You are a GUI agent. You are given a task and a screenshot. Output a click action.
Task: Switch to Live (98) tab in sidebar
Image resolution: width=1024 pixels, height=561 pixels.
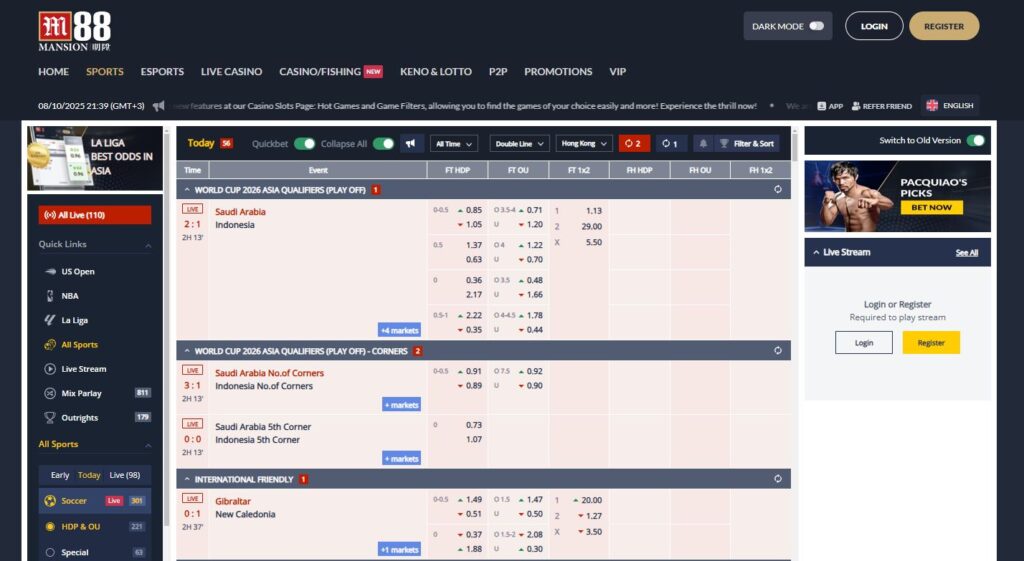(125, 475)
